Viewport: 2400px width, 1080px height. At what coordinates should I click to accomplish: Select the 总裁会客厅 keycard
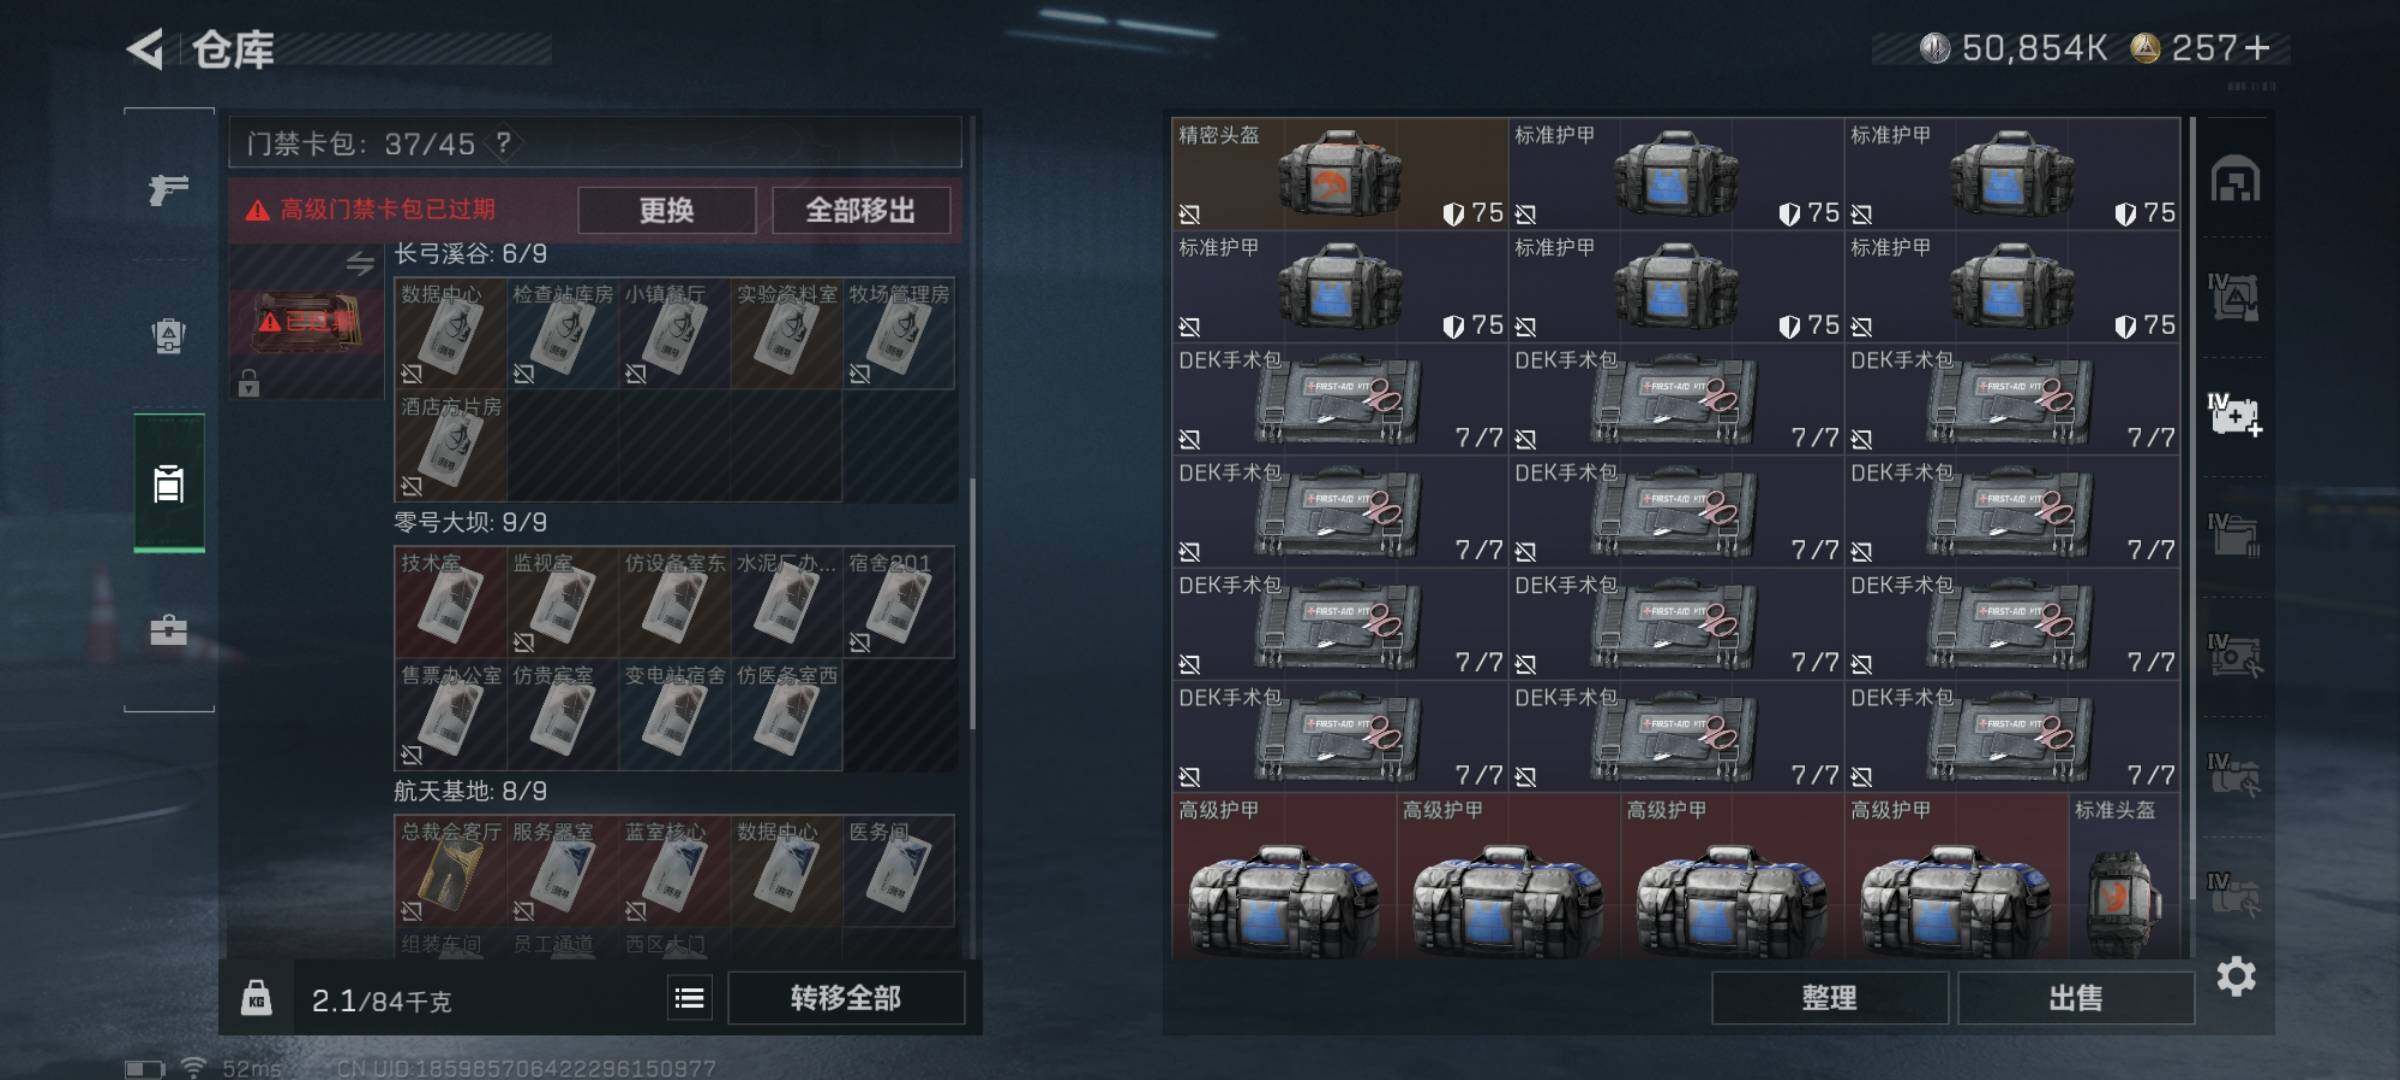pos(450,870)
